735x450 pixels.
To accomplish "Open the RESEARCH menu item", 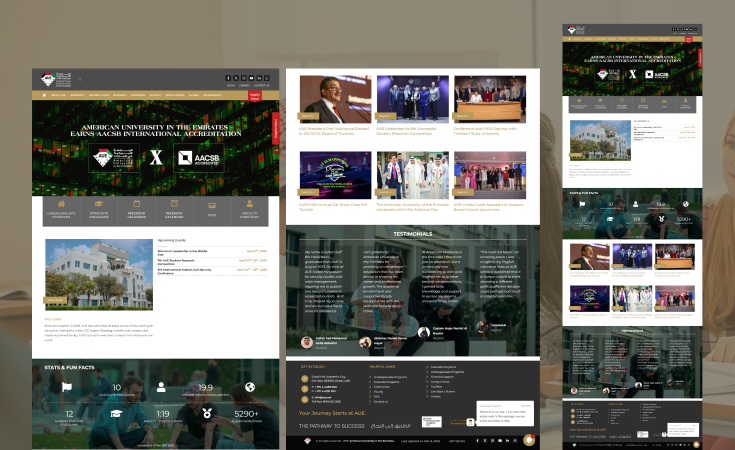I will (120, 95).
